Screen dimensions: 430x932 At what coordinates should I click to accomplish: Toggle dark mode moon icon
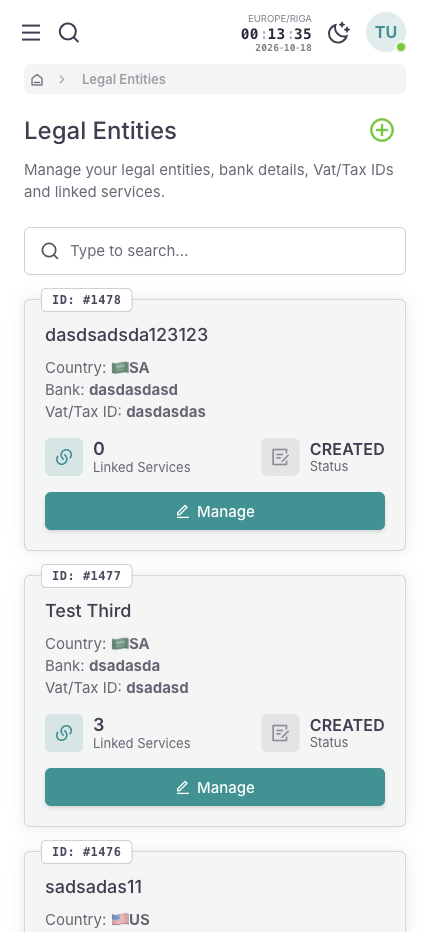(x=338, y=33)
